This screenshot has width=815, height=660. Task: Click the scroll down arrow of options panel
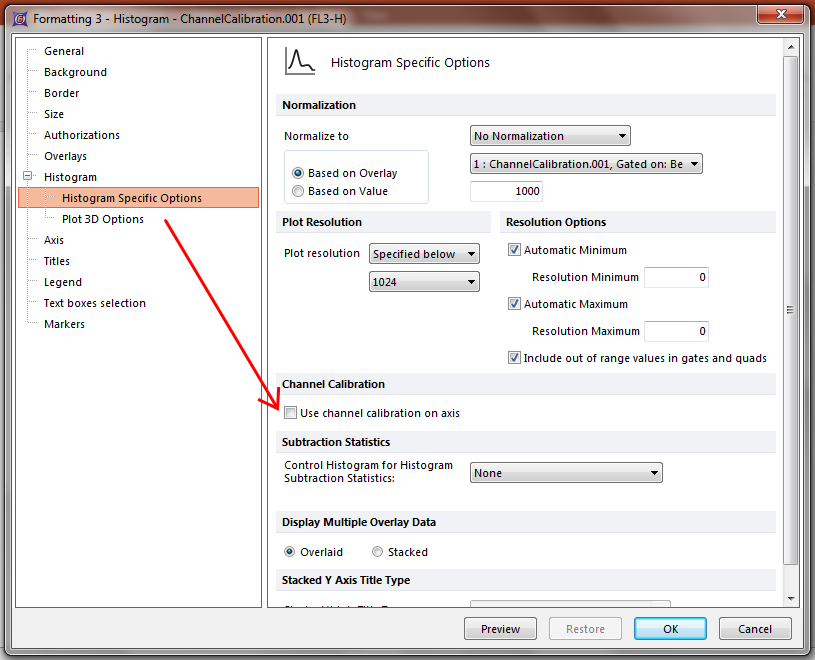coord(791,598)
